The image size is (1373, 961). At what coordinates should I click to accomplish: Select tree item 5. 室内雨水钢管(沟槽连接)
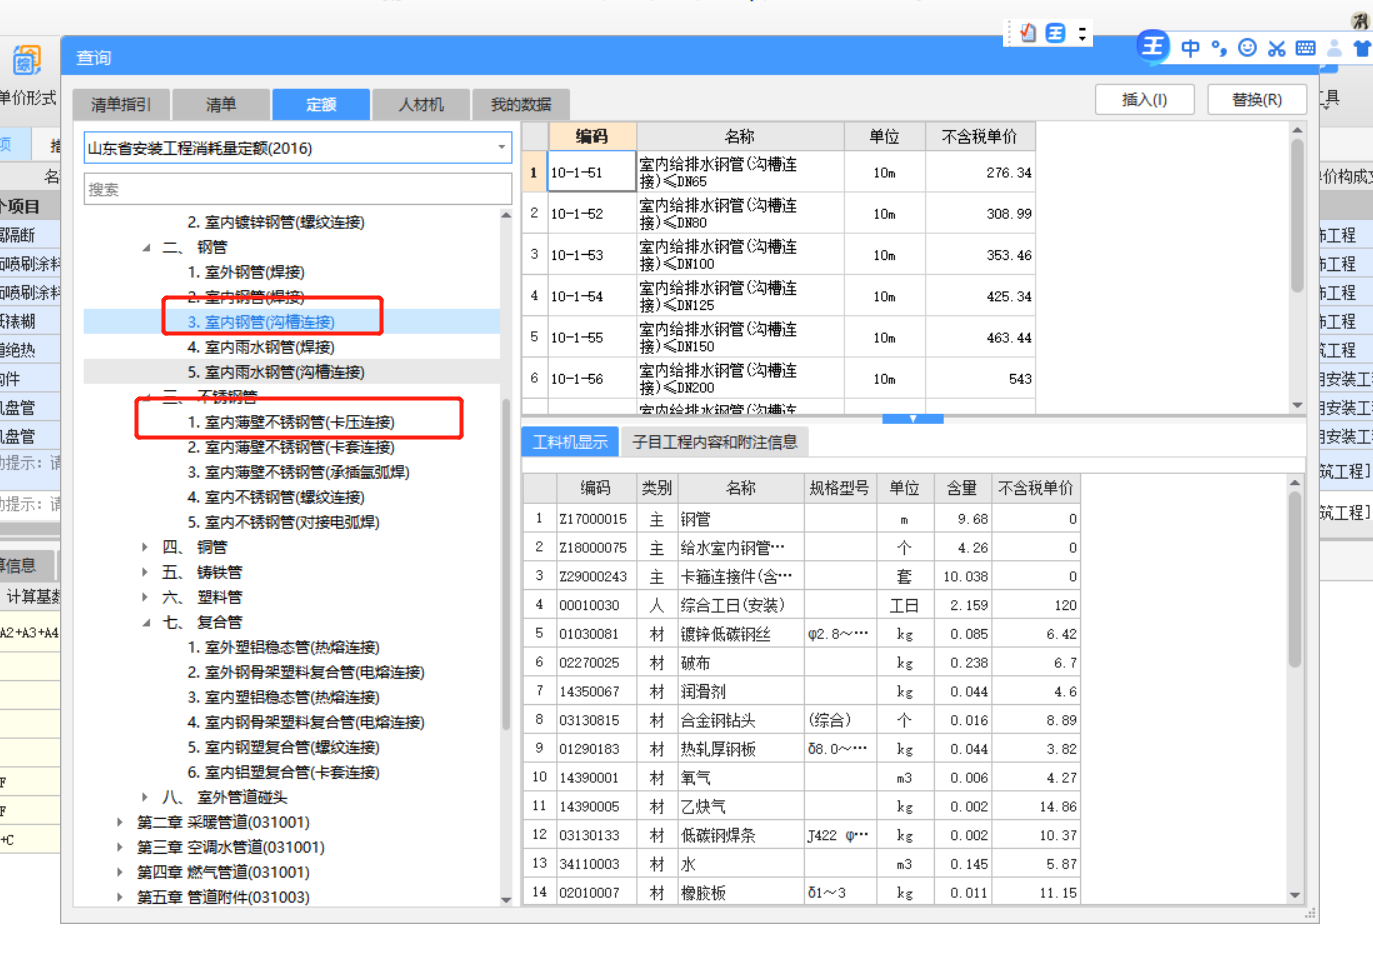point(276,372)
